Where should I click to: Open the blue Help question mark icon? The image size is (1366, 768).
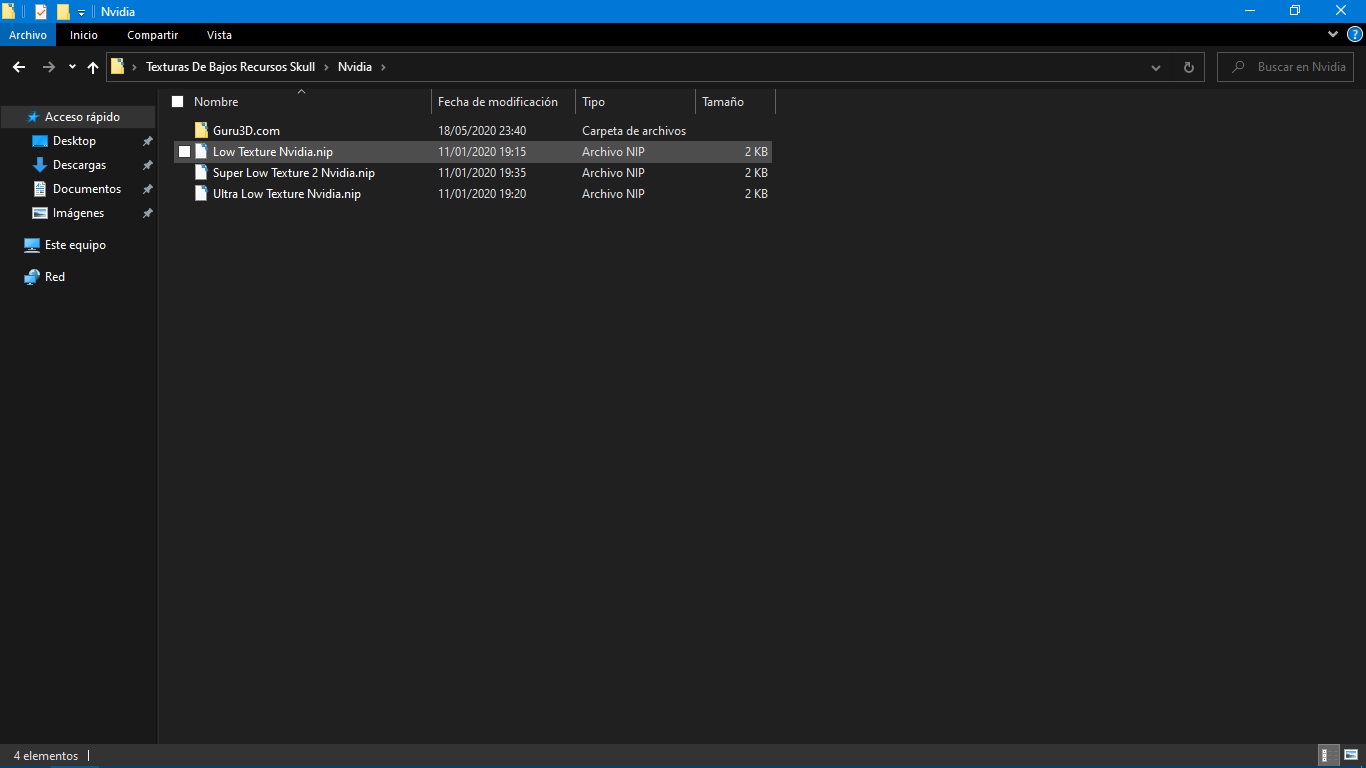pyautogui.click(x=1355, y=34)
